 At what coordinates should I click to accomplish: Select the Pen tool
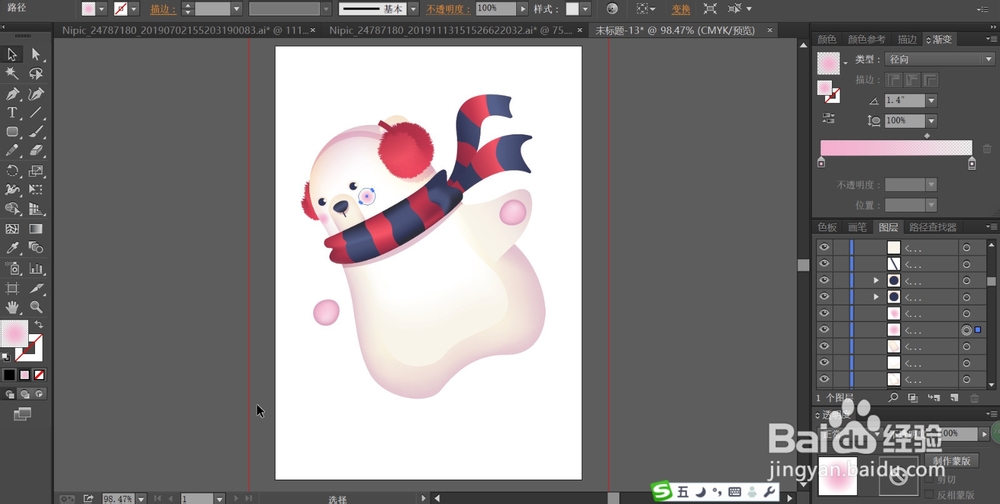[12, 94]
